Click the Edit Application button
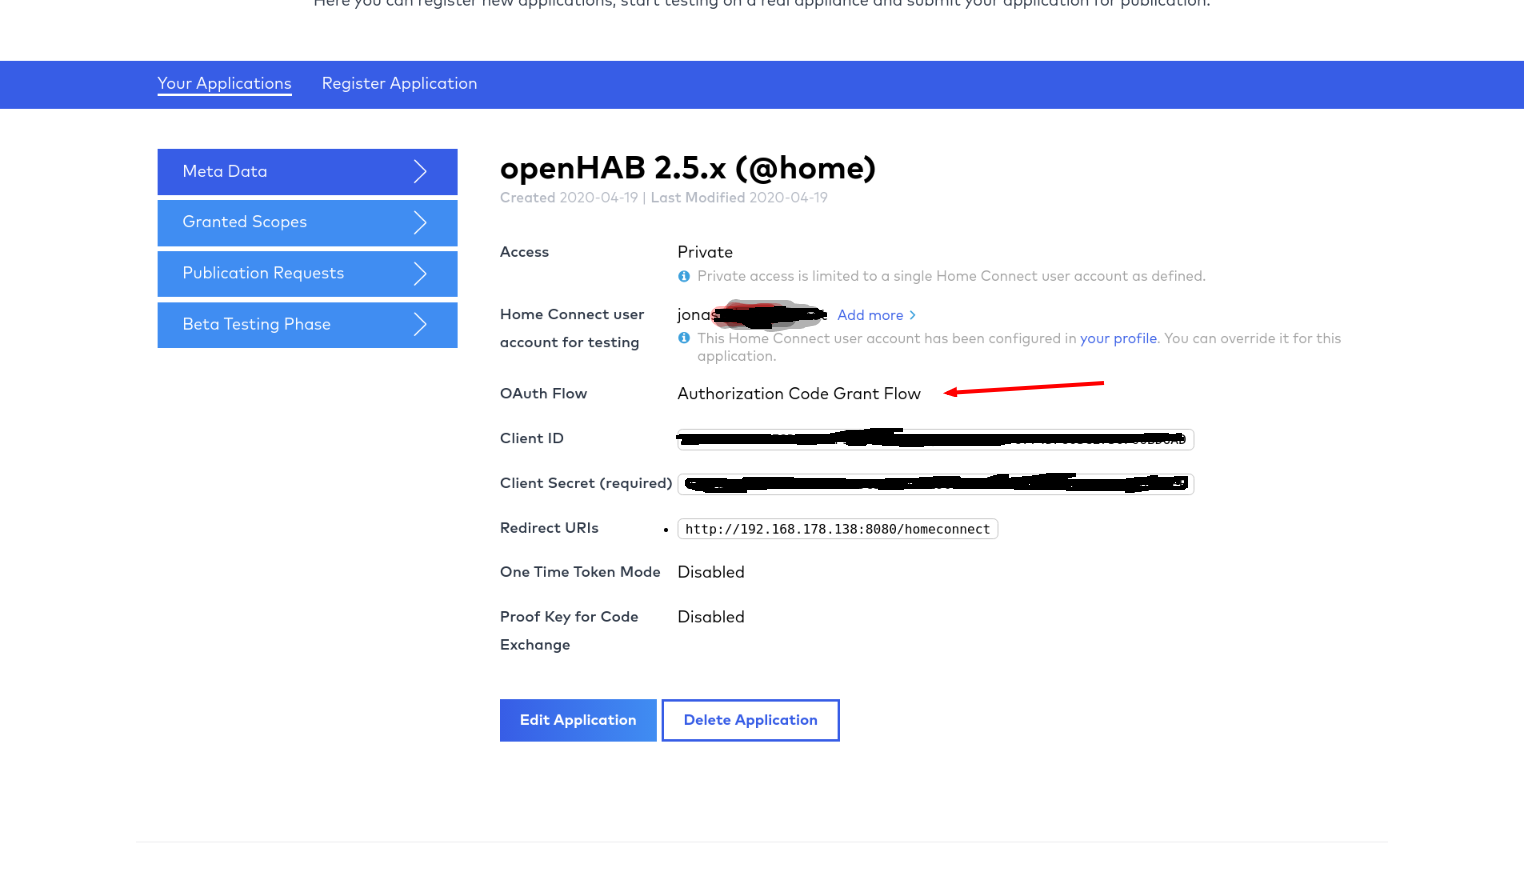This screenshot has width=1524, height=869. pos(578,720)
